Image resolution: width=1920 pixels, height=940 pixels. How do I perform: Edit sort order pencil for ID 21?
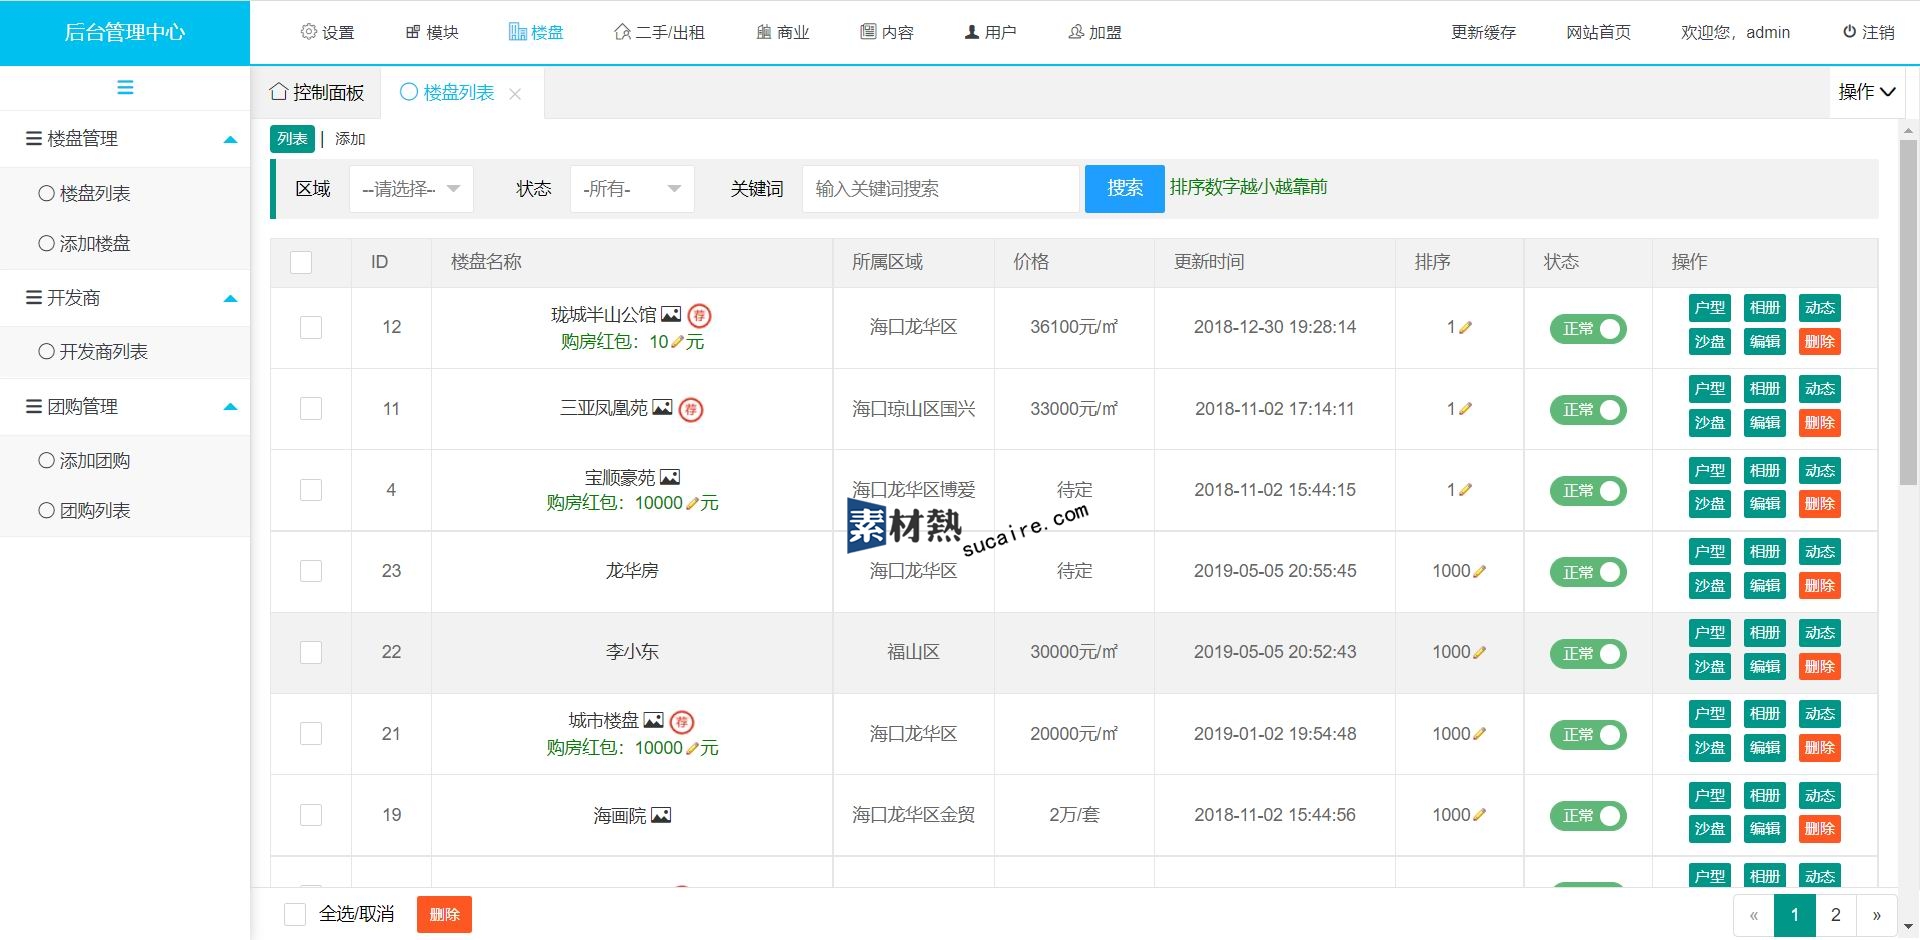point(1480,734)
